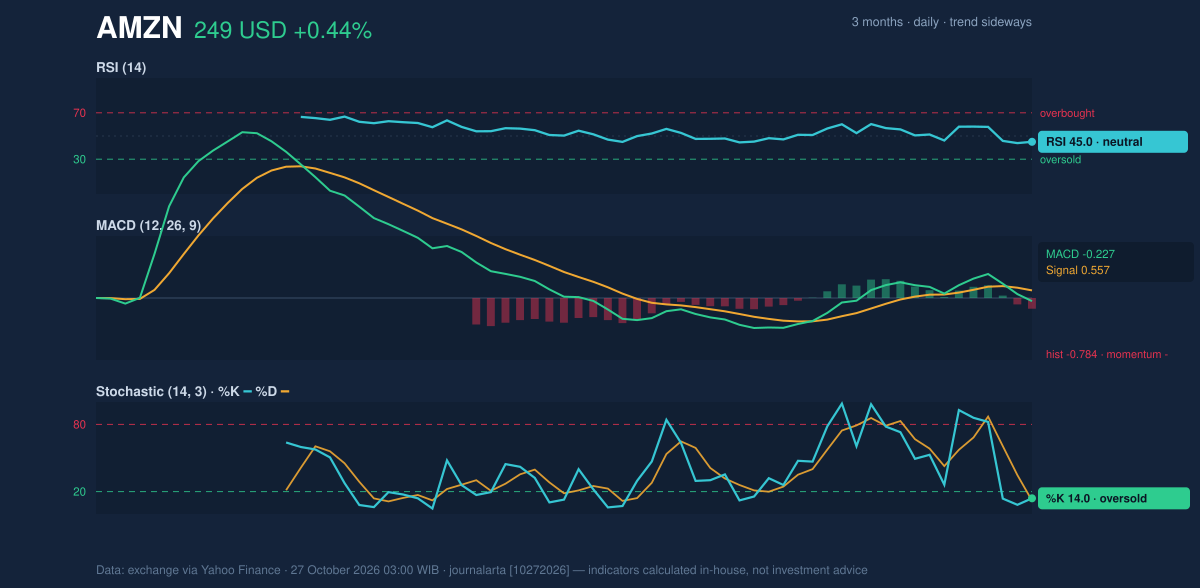Click the 249 USD +0.44% price text

click(x=283, y=31)
